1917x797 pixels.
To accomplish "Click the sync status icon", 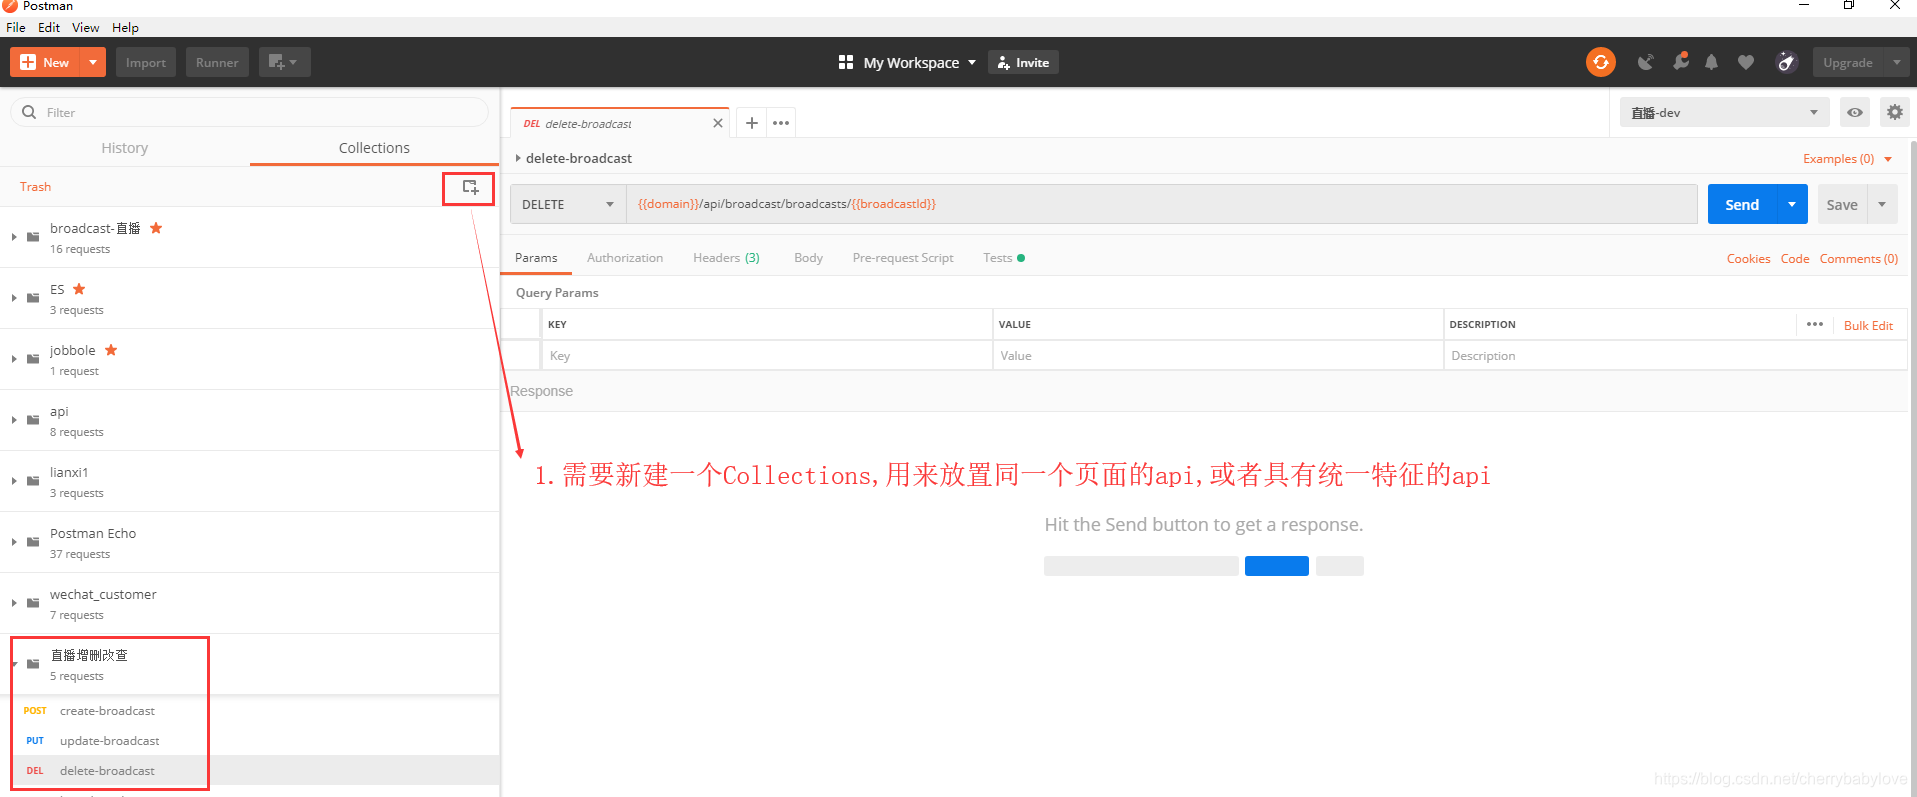I will click(x=1600, y=62).
